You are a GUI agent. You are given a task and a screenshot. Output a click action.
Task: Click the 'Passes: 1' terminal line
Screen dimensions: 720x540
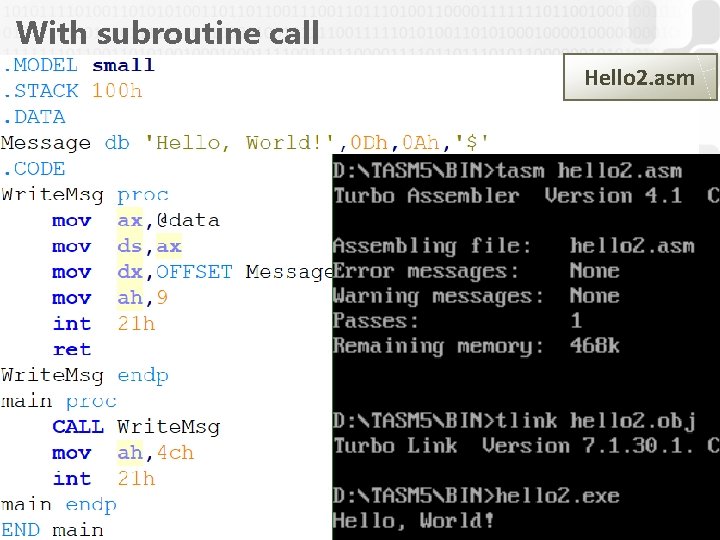458,321
